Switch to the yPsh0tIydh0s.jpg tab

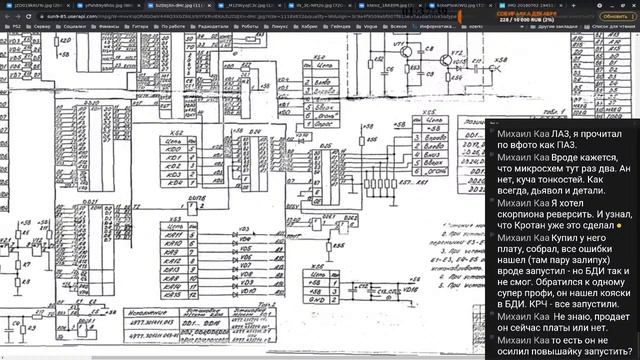click(107, 6)
